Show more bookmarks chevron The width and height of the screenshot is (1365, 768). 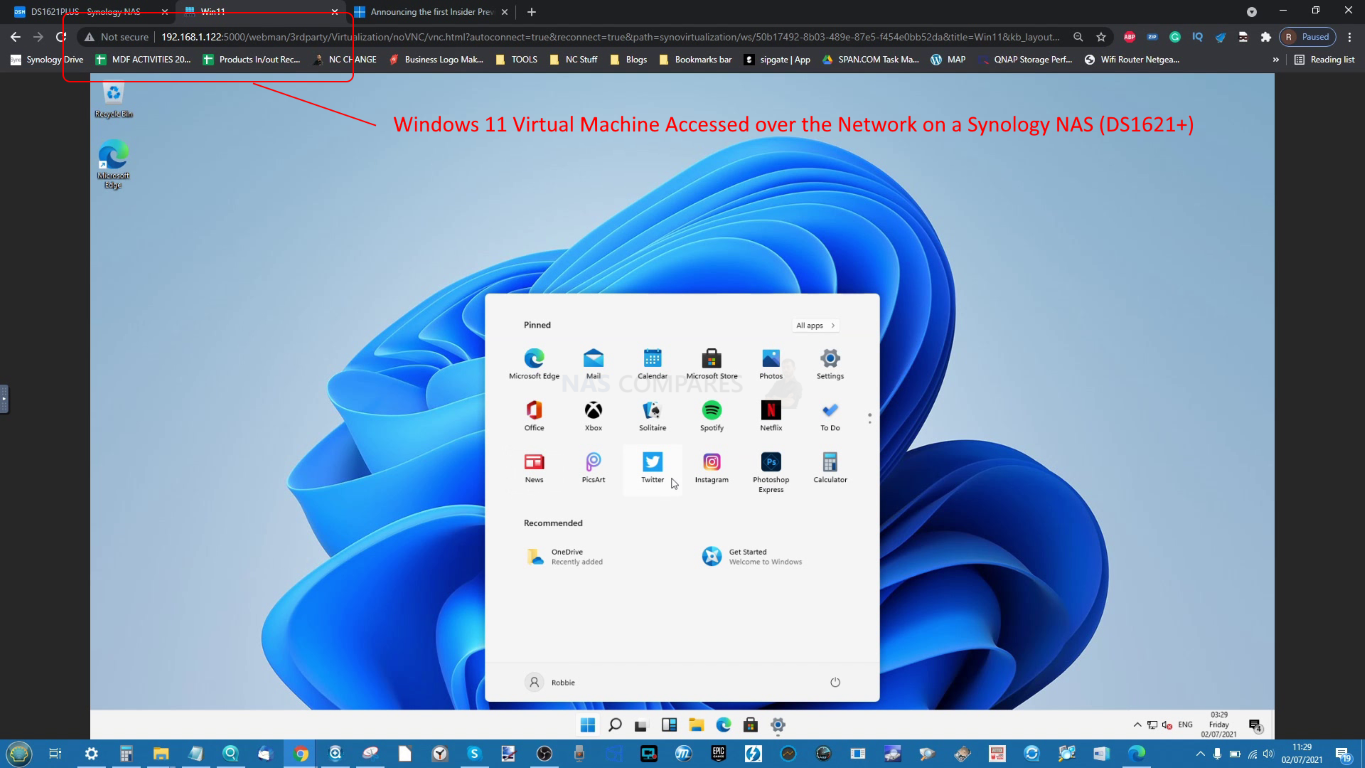click(x=1275, y=59)
